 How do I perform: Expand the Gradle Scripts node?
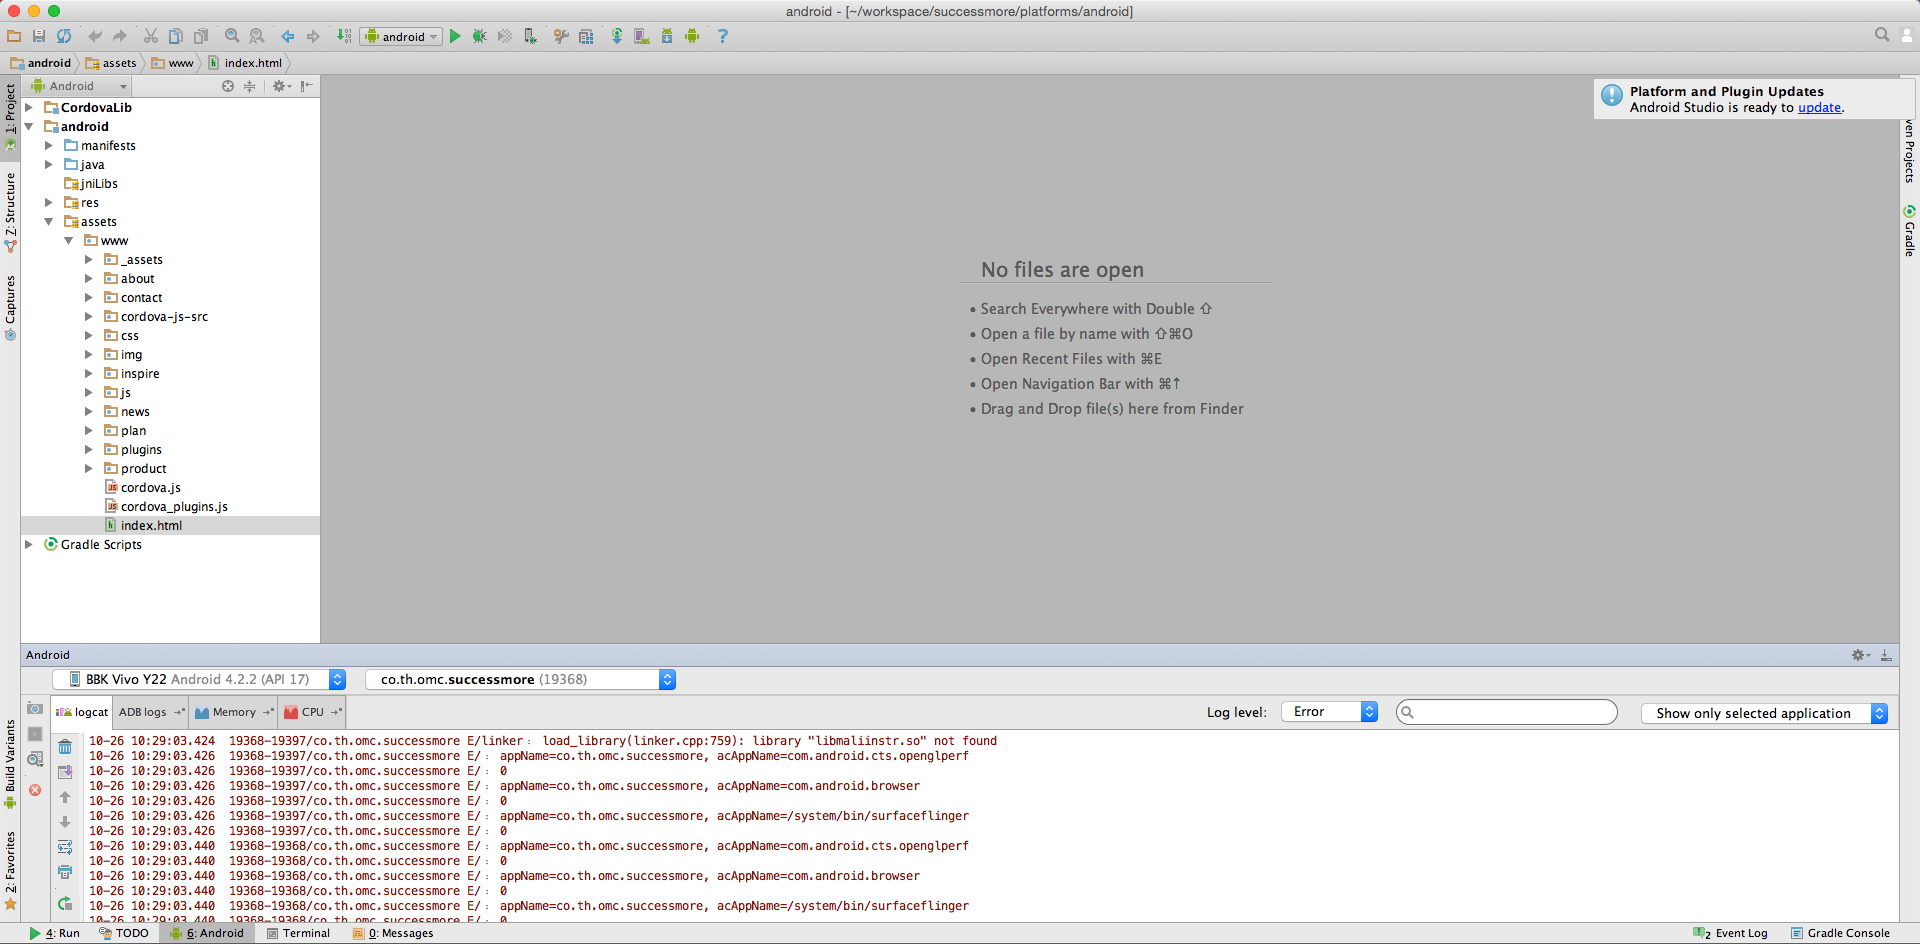pyautogui.click(x=29, y=545)
